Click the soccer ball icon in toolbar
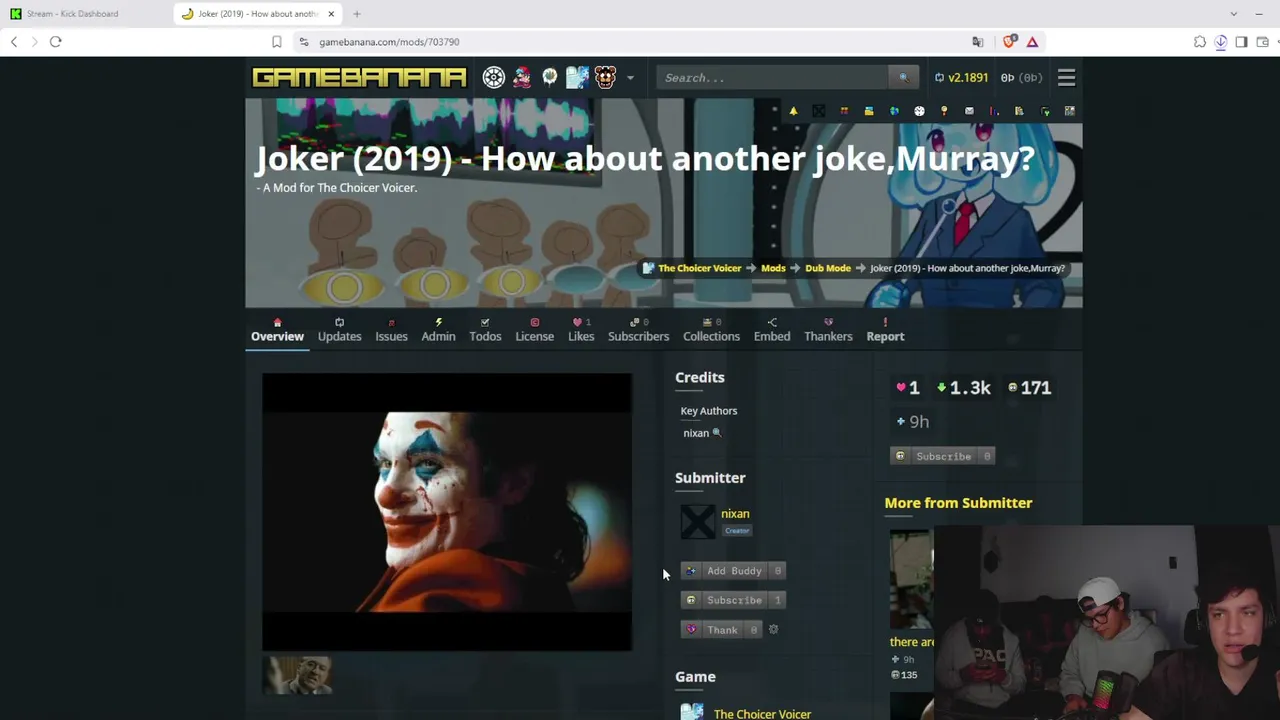 point(919,111)
